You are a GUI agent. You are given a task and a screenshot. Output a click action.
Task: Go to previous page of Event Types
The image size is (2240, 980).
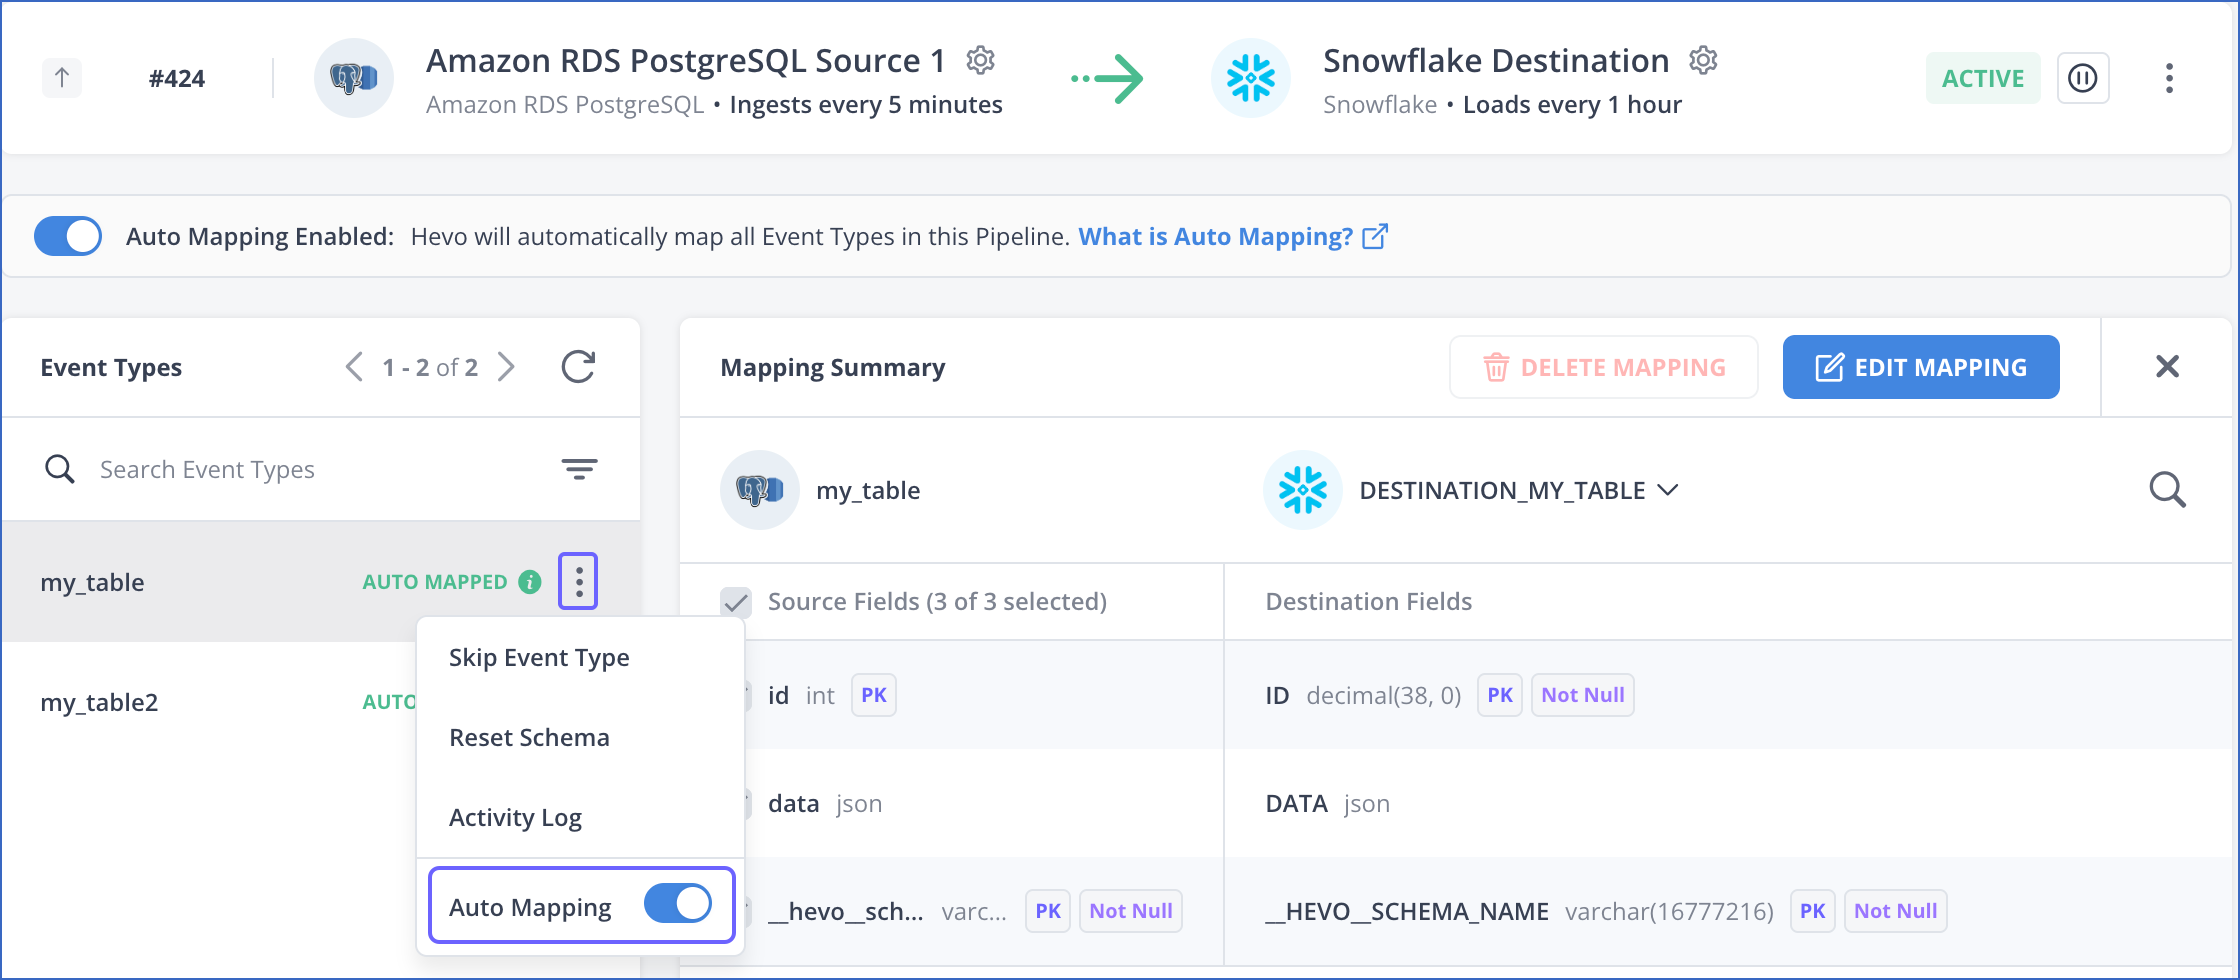click(x=354, y=367)
